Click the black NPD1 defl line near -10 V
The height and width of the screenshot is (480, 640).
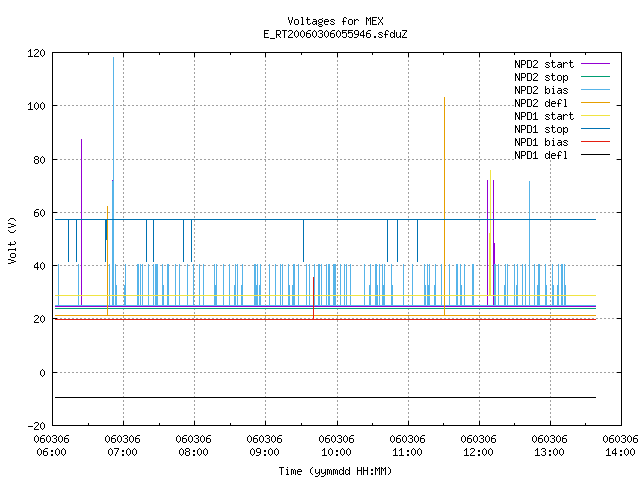click(x=324, y=397)
